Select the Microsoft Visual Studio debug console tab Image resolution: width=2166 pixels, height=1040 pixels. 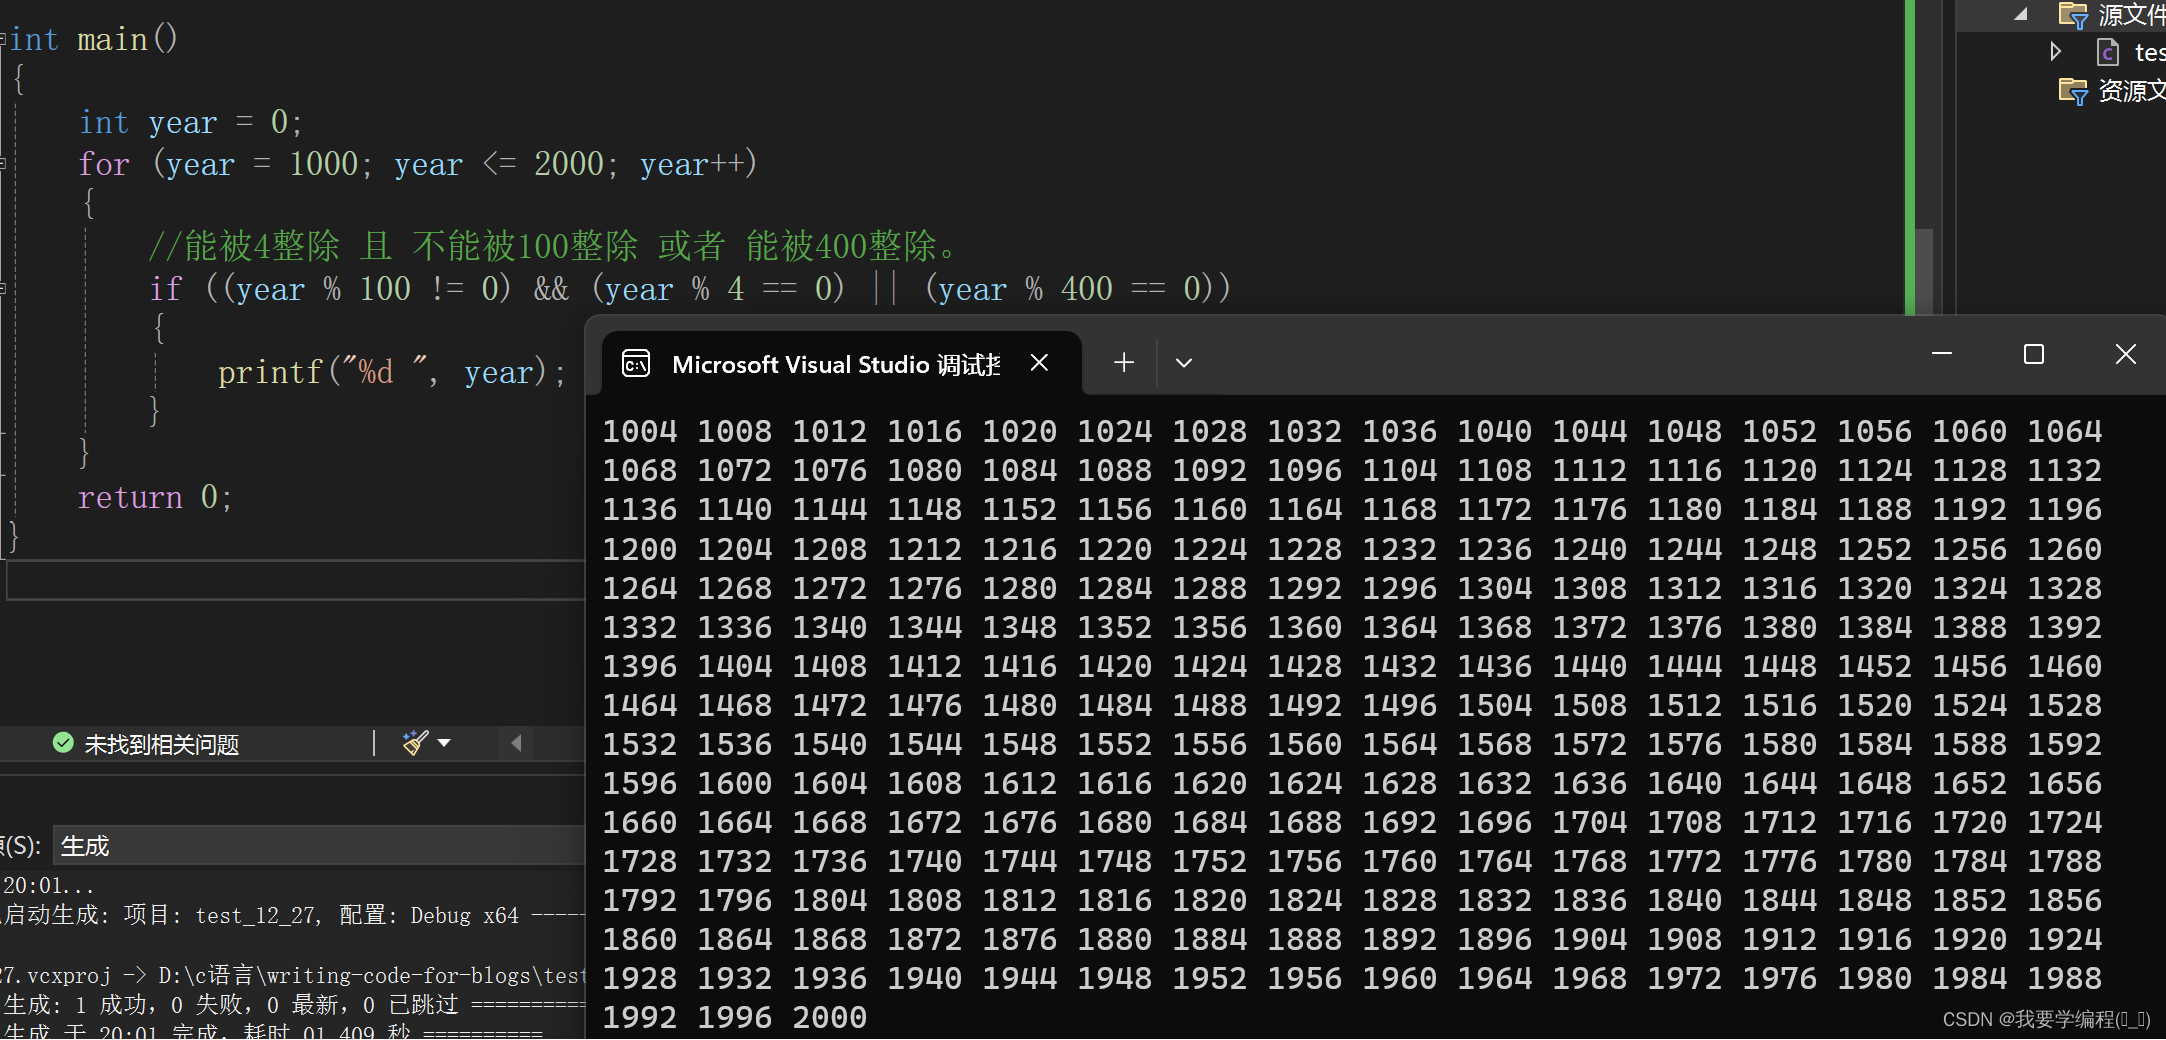[x=842, y=364]
